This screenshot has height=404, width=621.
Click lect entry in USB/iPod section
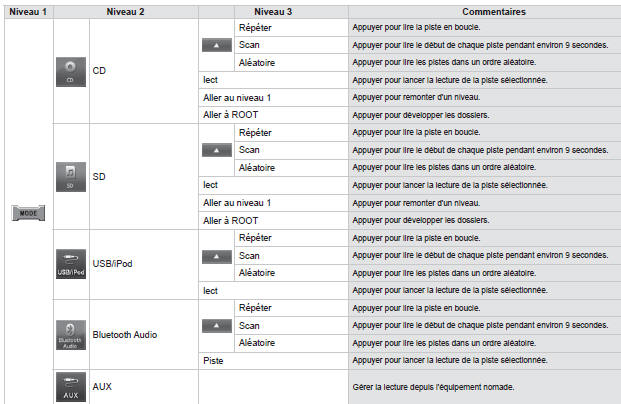[x=210, y=291]
